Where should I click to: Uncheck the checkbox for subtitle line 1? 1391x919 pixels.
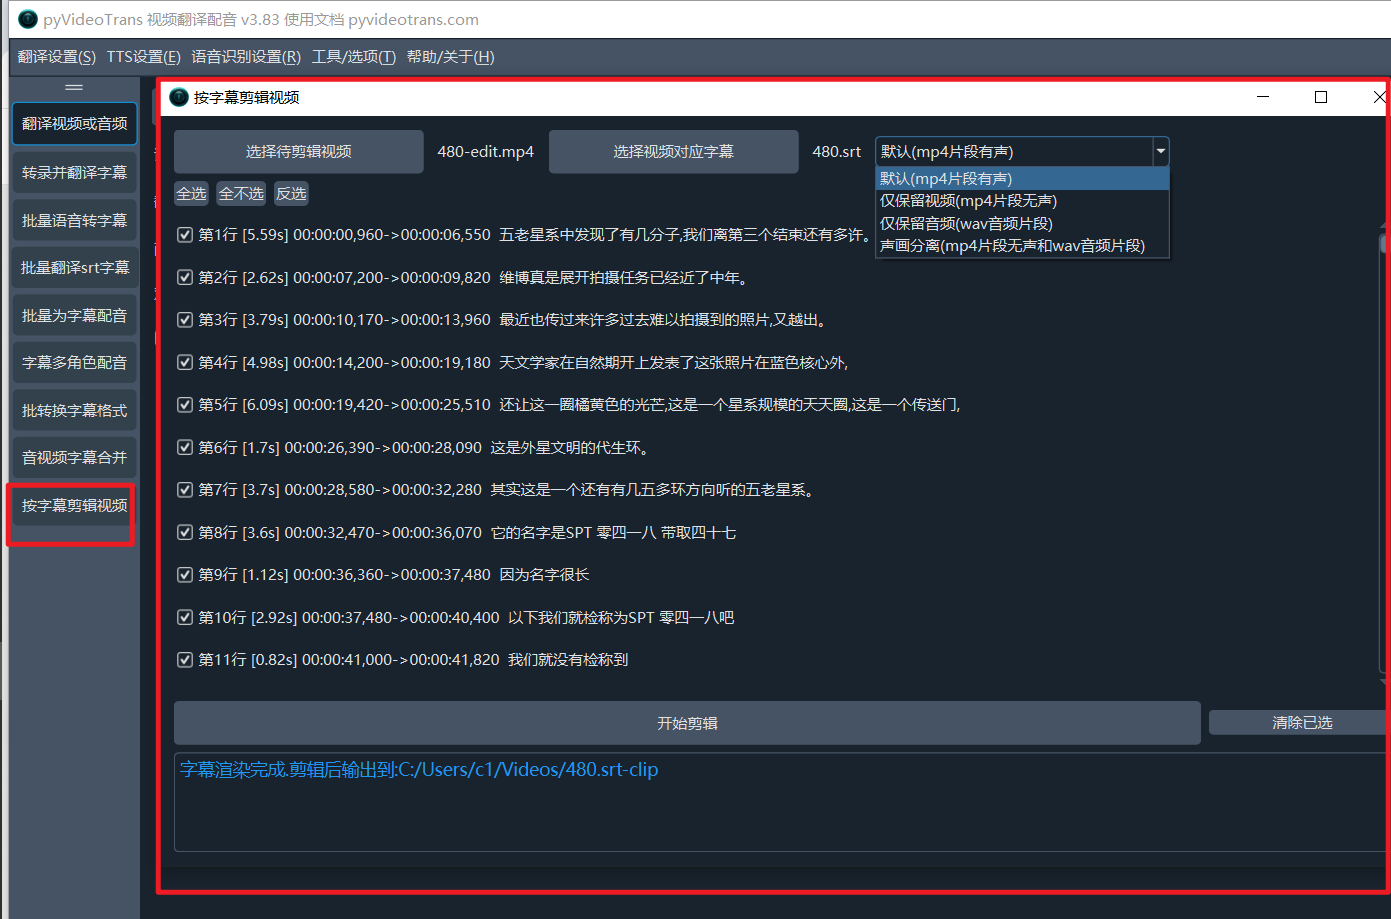tap(185, 235)
